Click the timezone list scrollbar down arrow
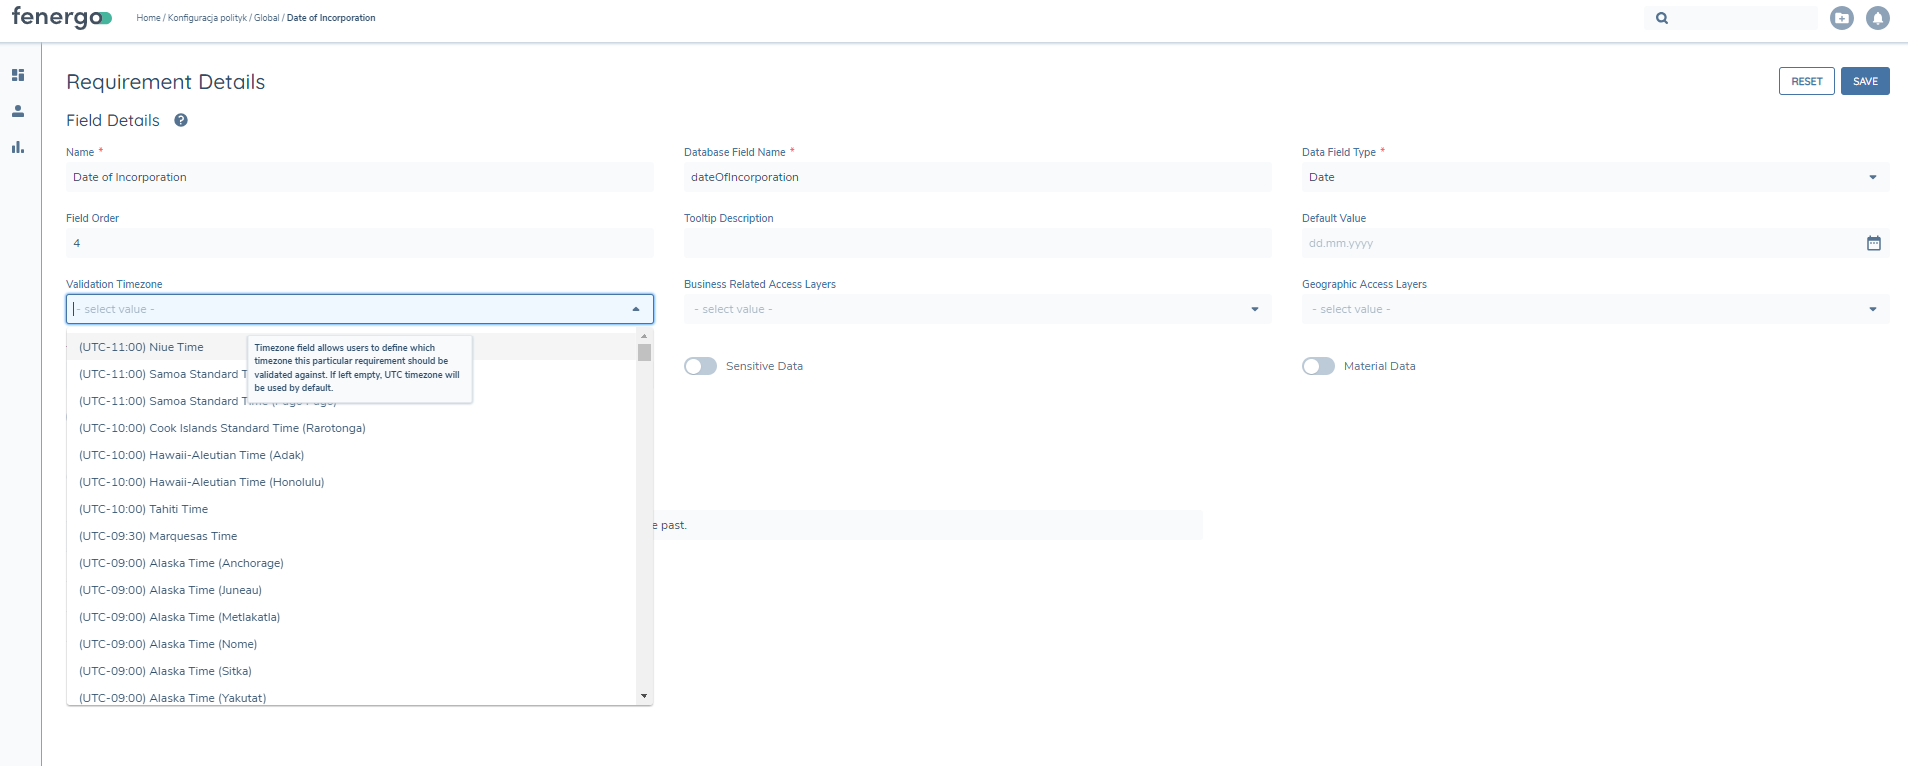This screenshot has width=1908, height=766. [644, 696]
